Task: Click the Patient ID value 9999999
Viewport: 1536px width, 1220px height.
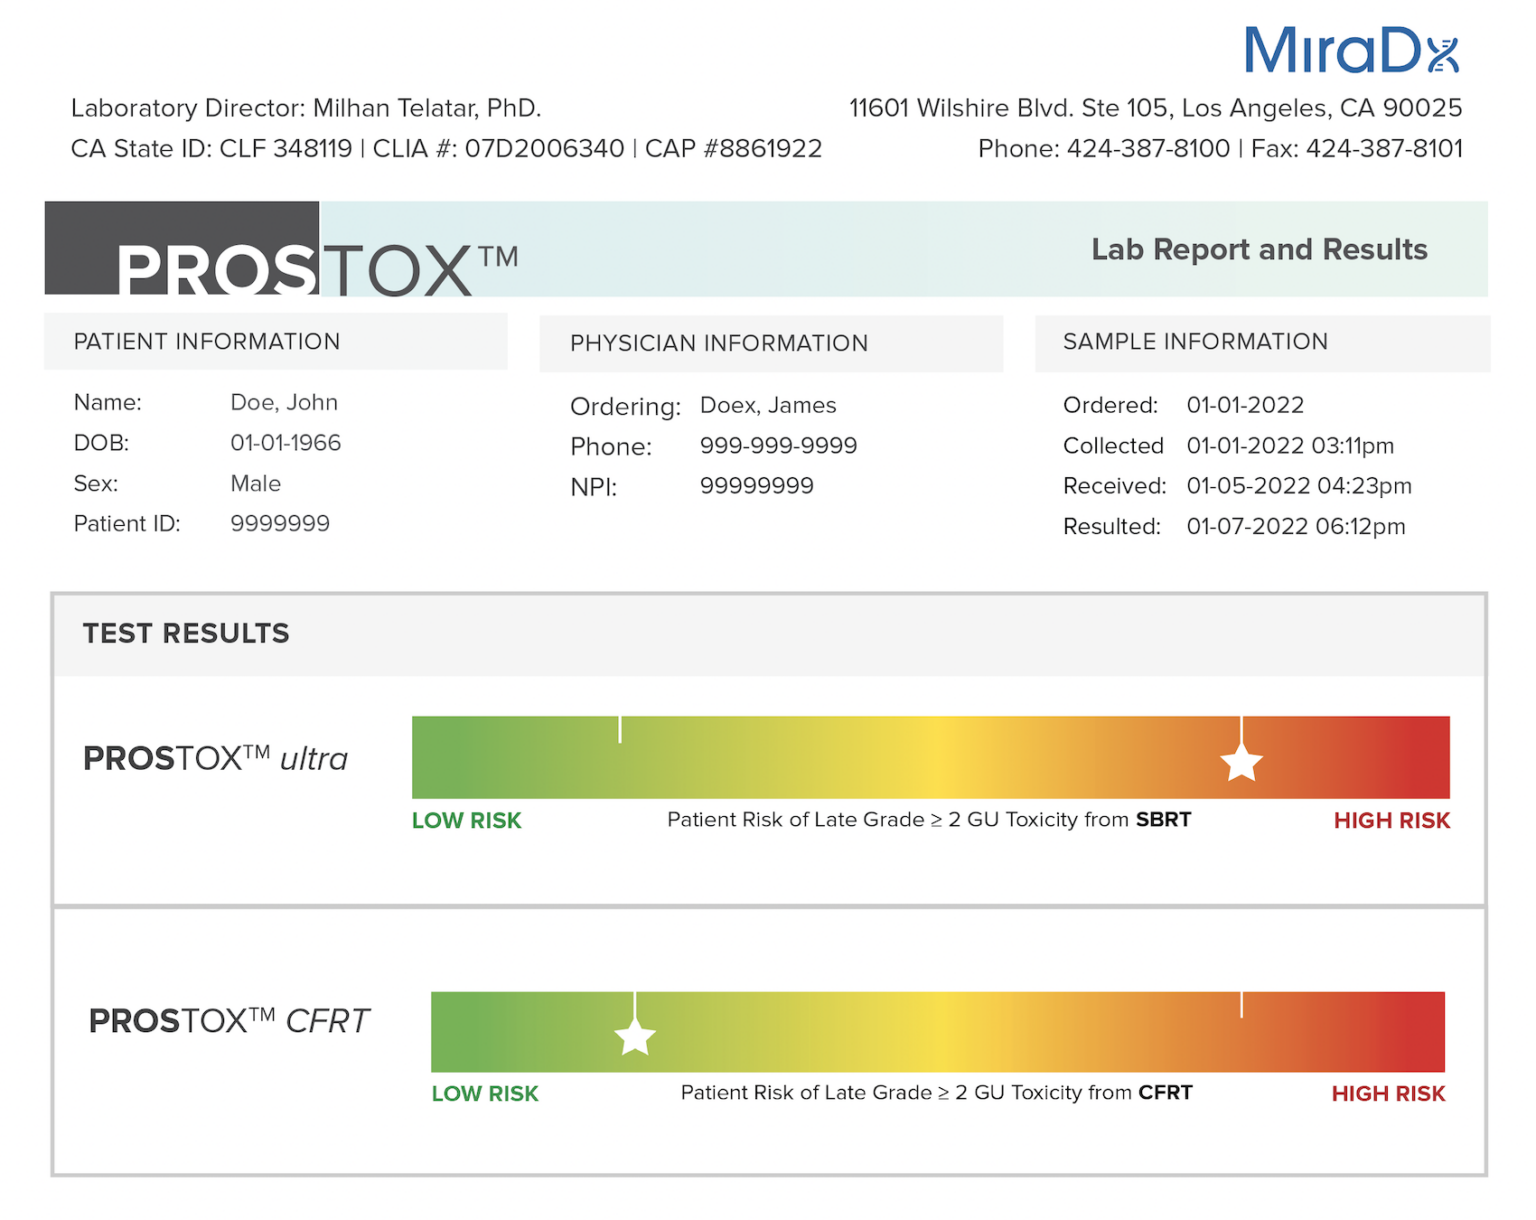Action: [280, 524]
